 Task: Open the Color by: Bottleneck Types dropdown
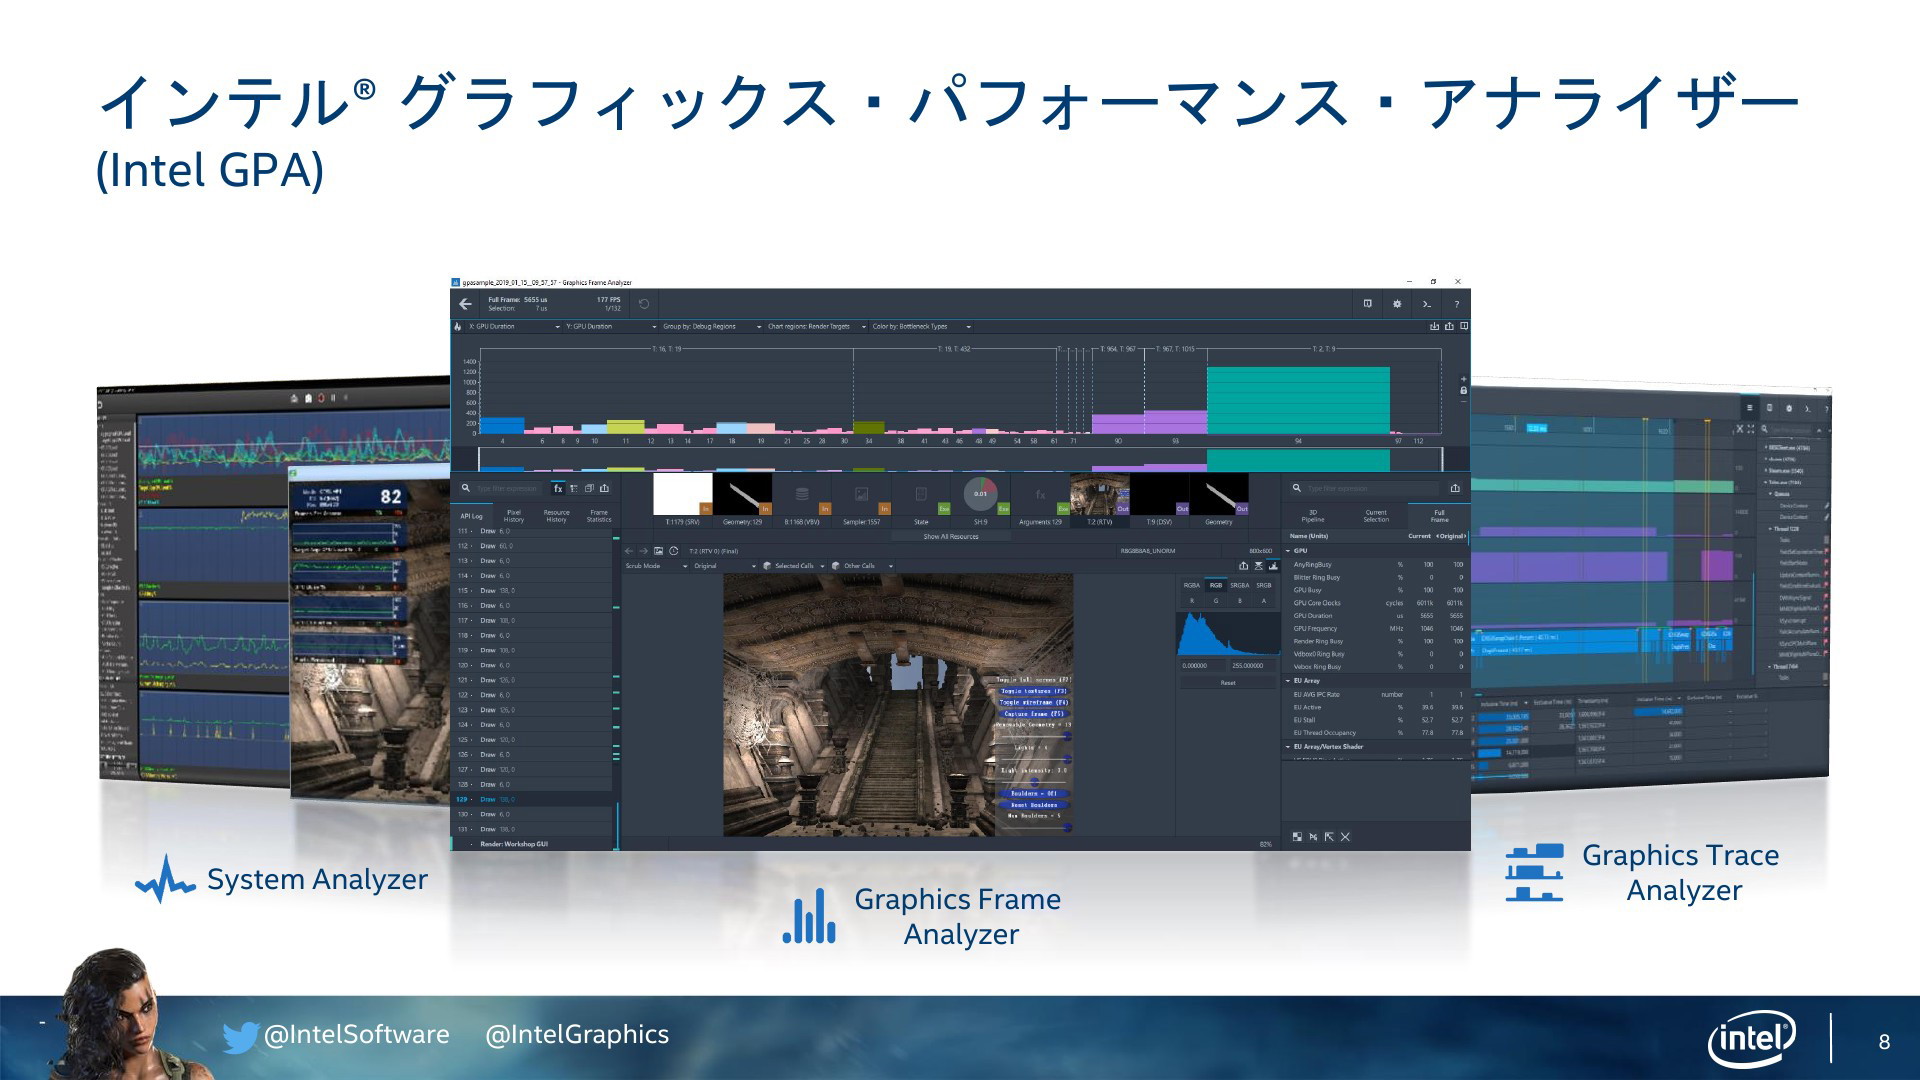point(921,326)
